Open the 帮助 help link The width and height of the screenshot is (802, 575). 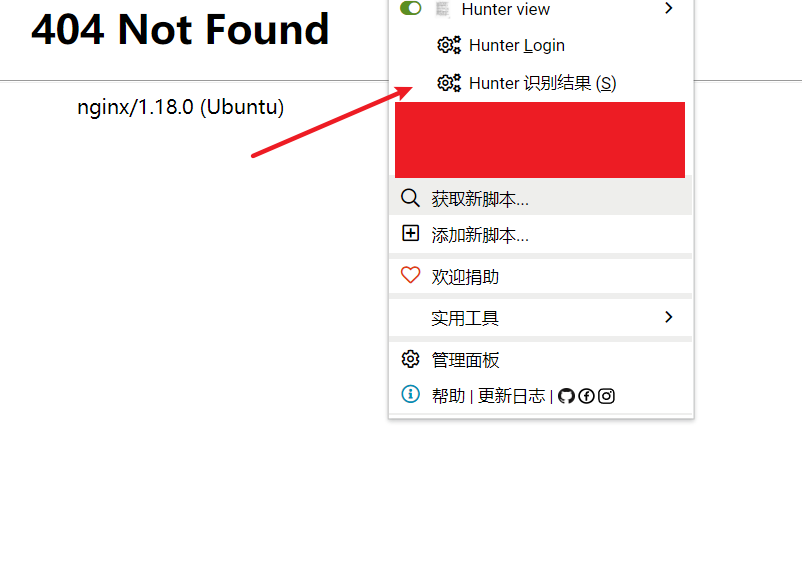[x=449, y=396]
